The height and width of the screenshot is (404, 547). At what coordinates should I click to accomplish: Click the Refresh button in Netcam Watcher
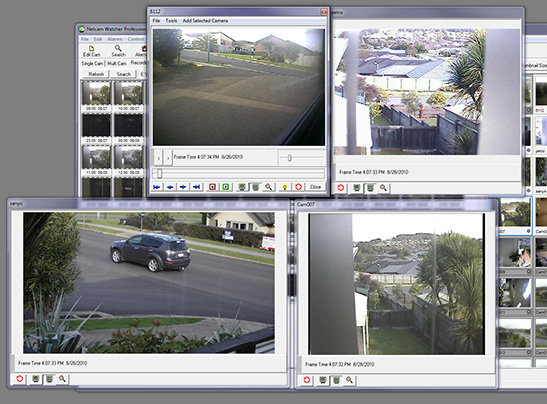pyautogui.click(x=96, y=74)
